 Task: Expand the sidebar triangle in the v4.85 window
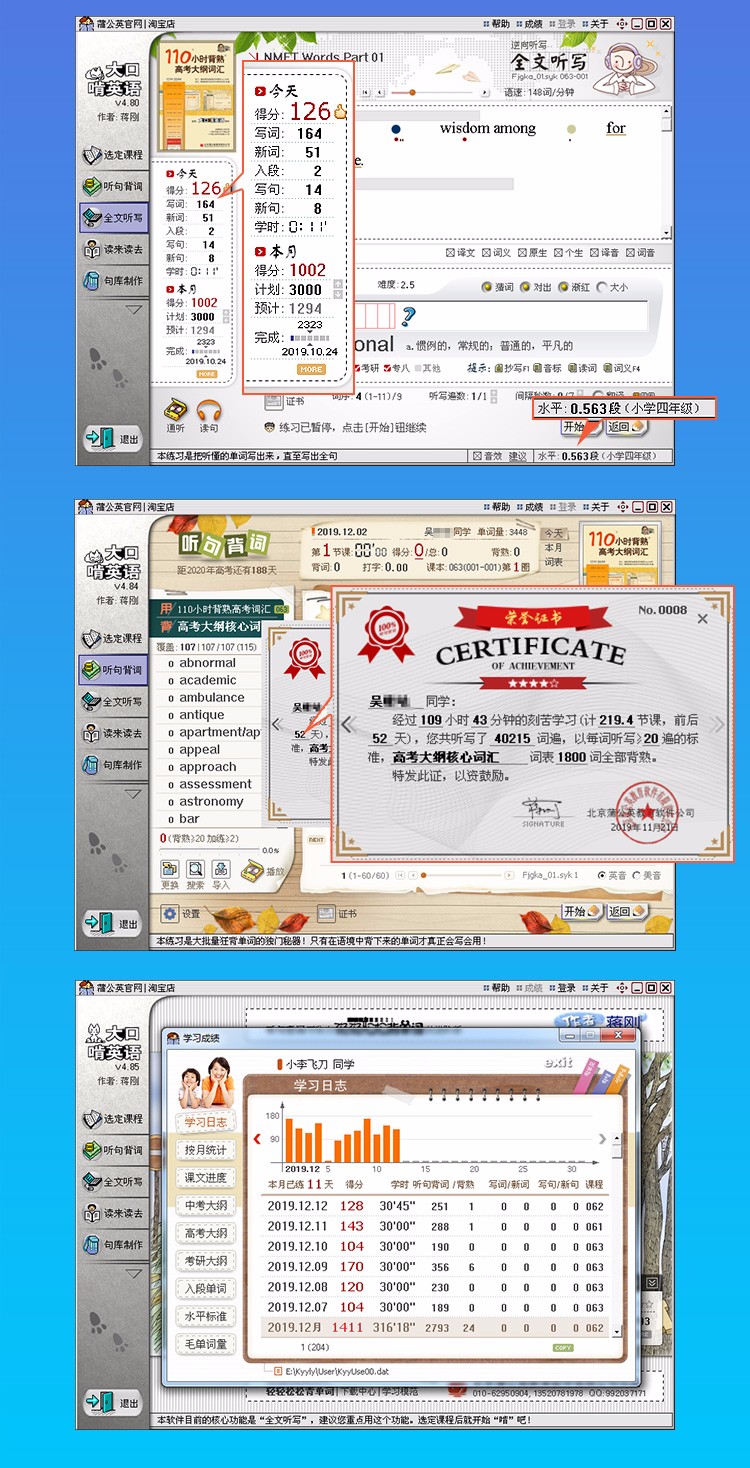[134, 1274]
